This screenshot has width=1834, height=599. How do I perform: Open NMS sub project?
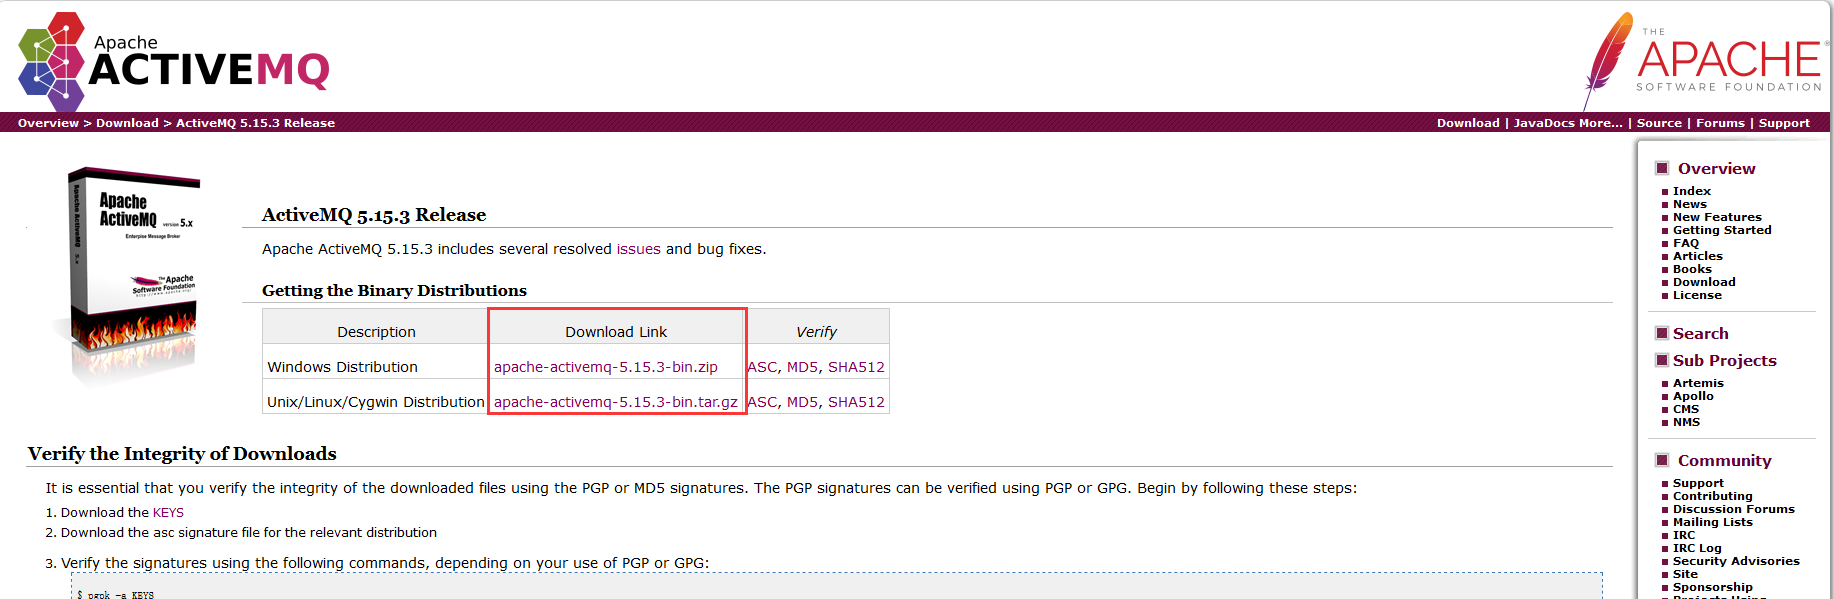(x=1686, y=422)
